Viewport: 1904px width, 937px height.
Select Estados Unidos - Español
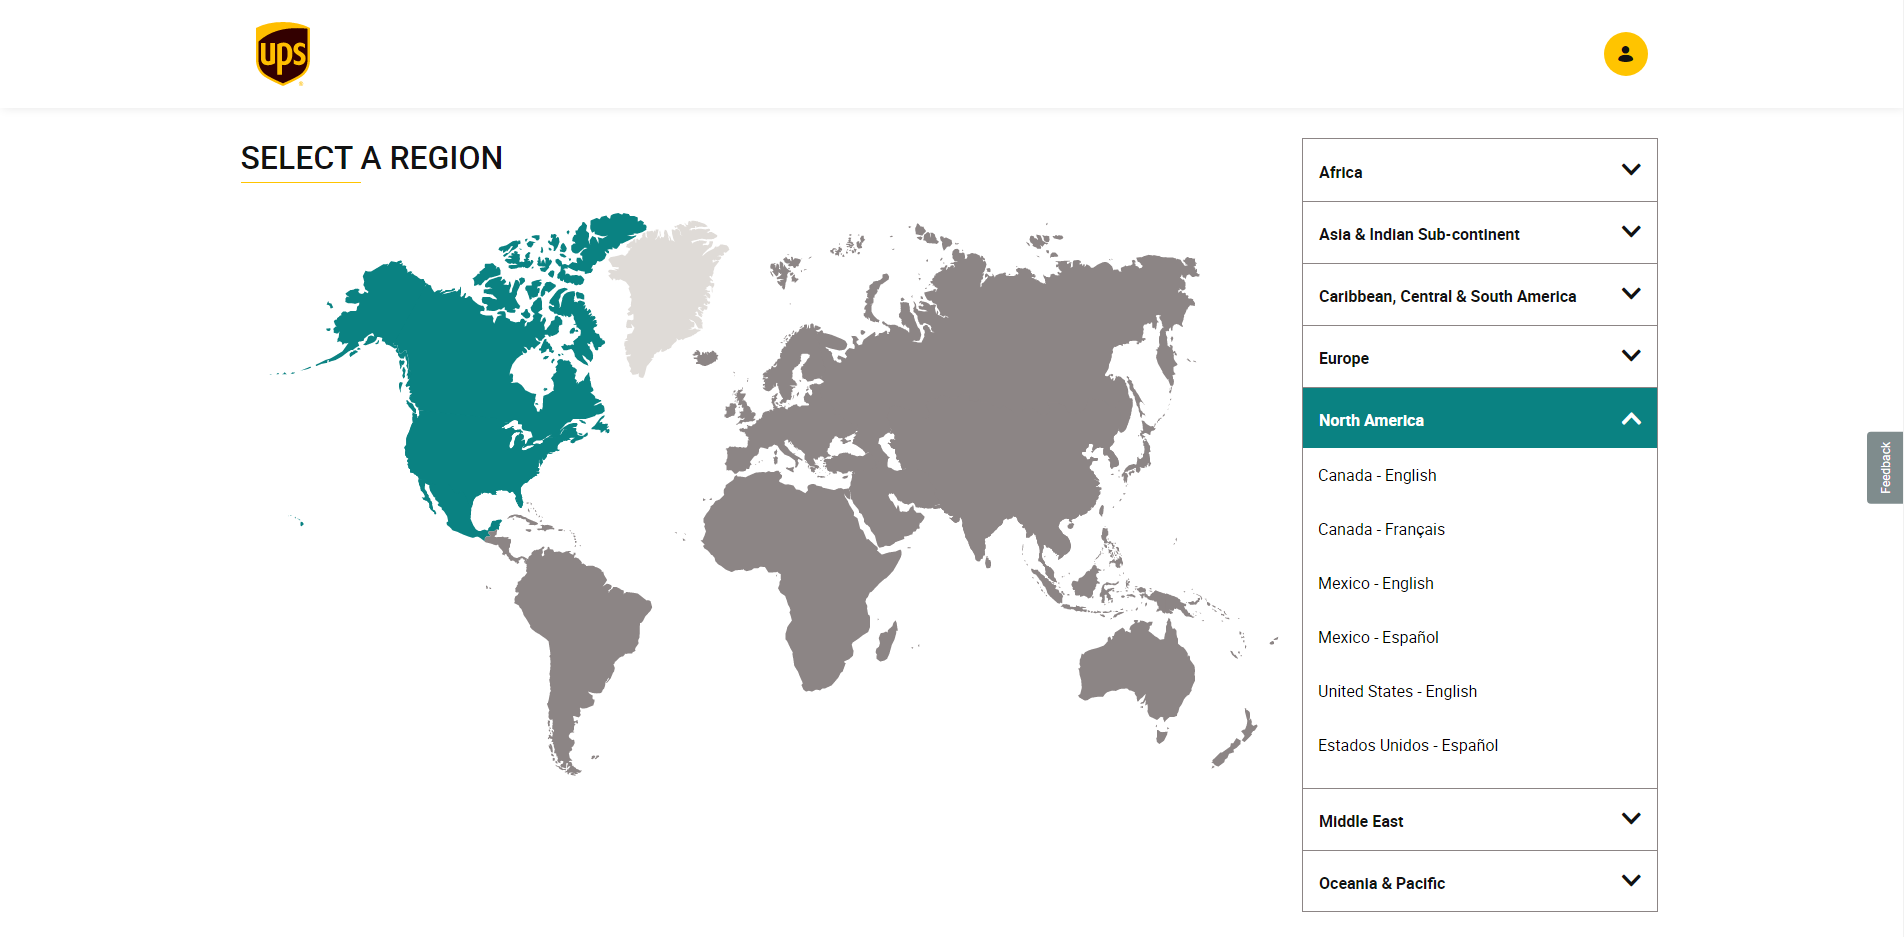point(1407,745)
